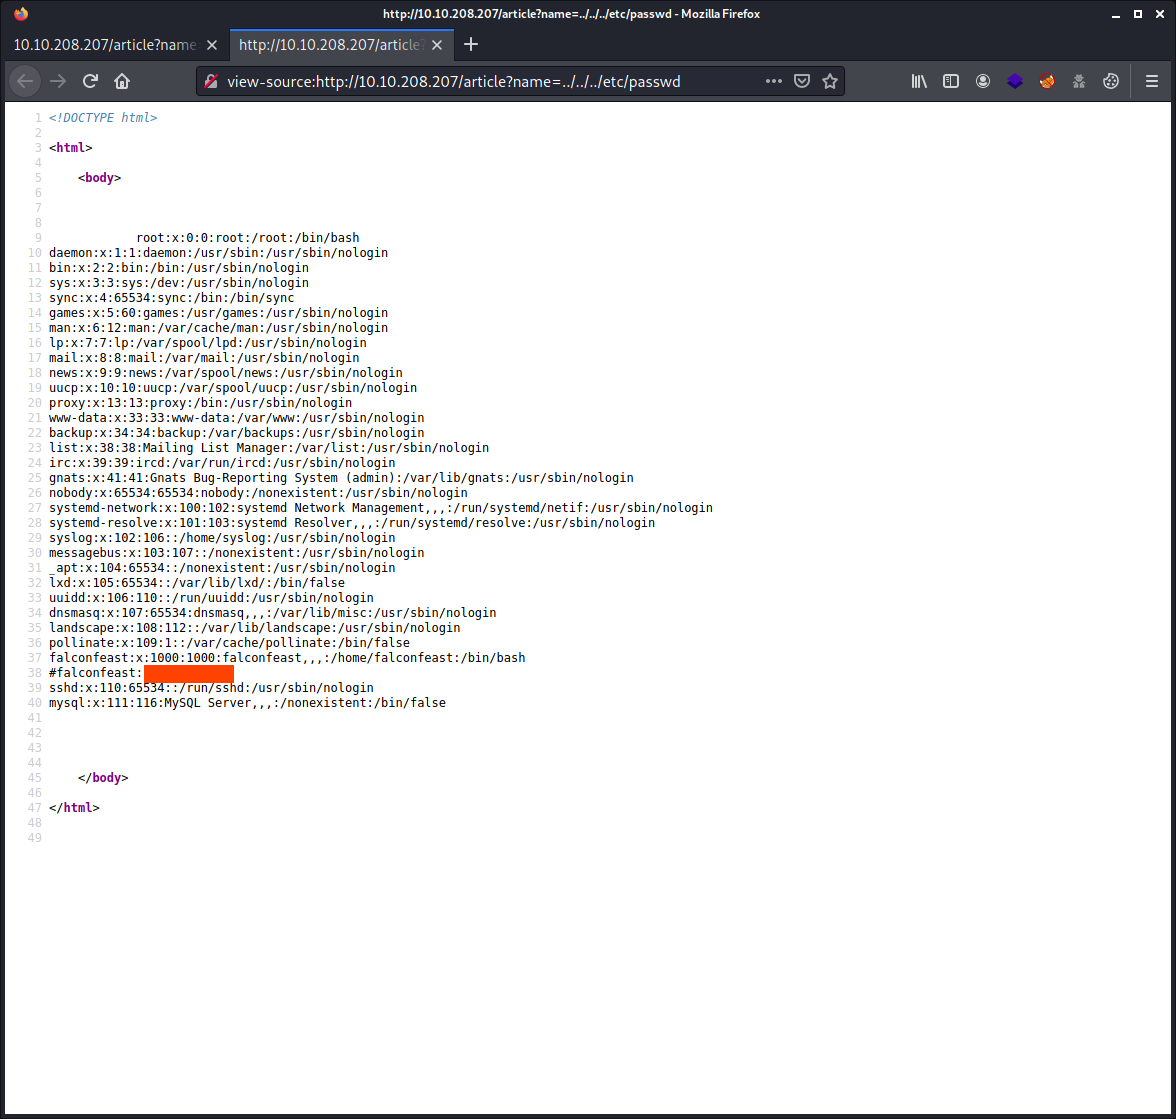Click the opening <html> tag

tap(70, 148)
